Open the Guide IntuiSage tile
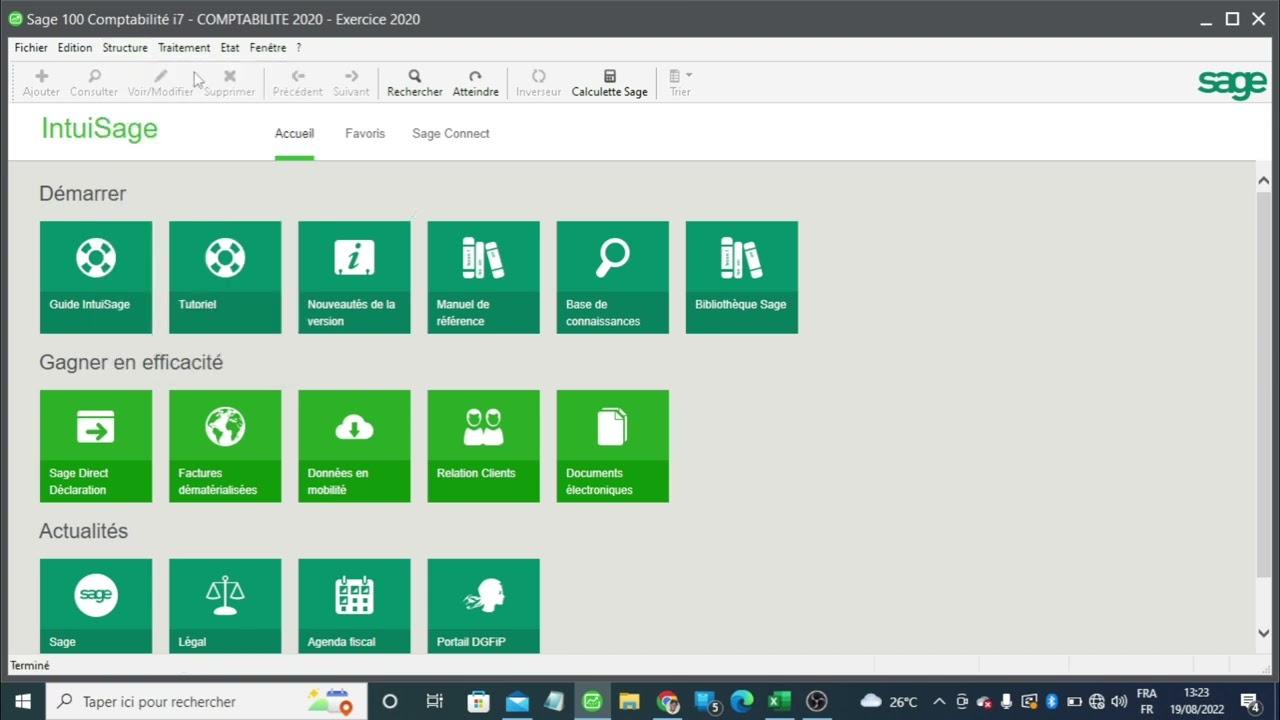Screen dimensions: 1280x720 point(96,277)
